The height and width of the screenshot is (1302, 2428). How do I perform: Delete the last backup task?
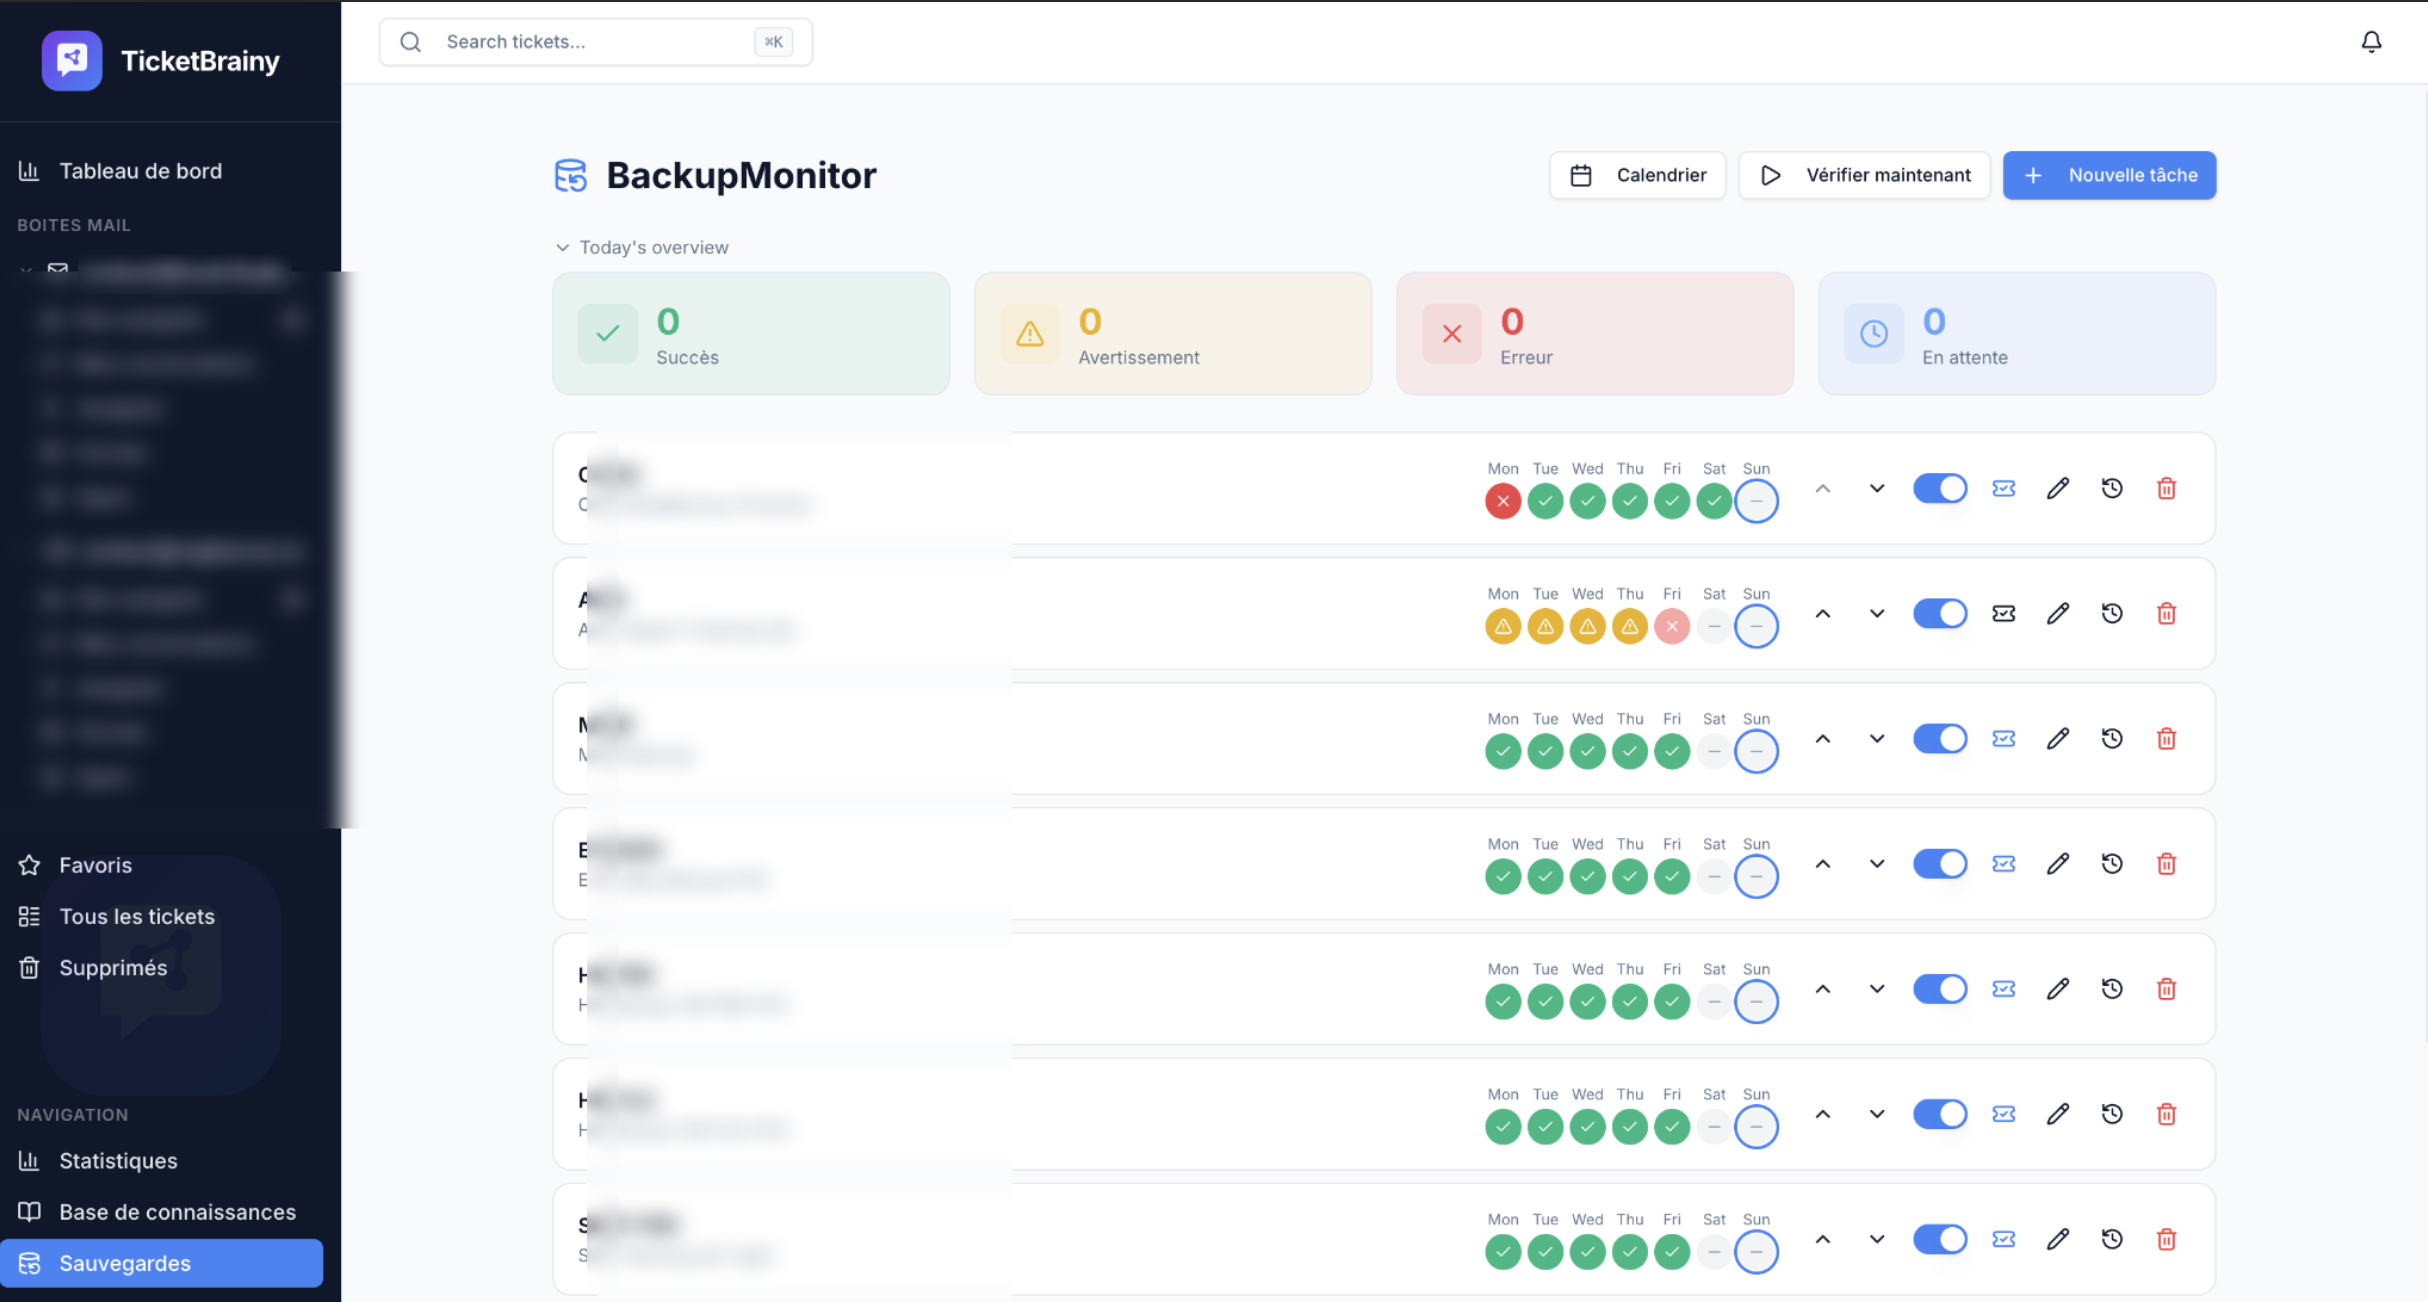(x=2167, y=1239)
